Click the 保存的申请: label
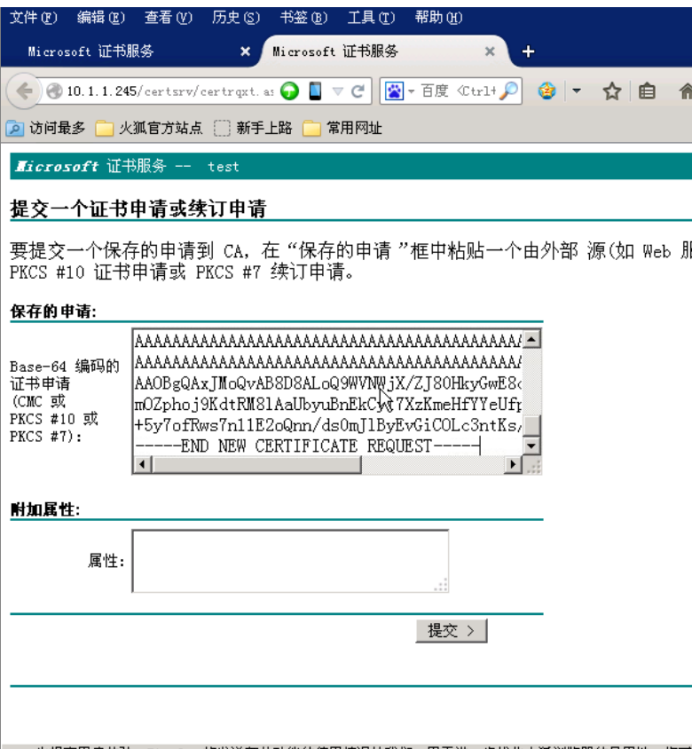Viewport: 693px width, 750px height. point(53,311)
